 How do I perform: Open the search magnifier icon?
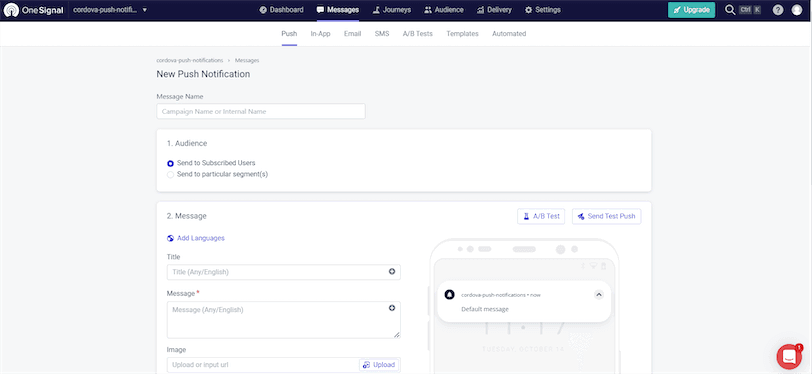(730, 10)
